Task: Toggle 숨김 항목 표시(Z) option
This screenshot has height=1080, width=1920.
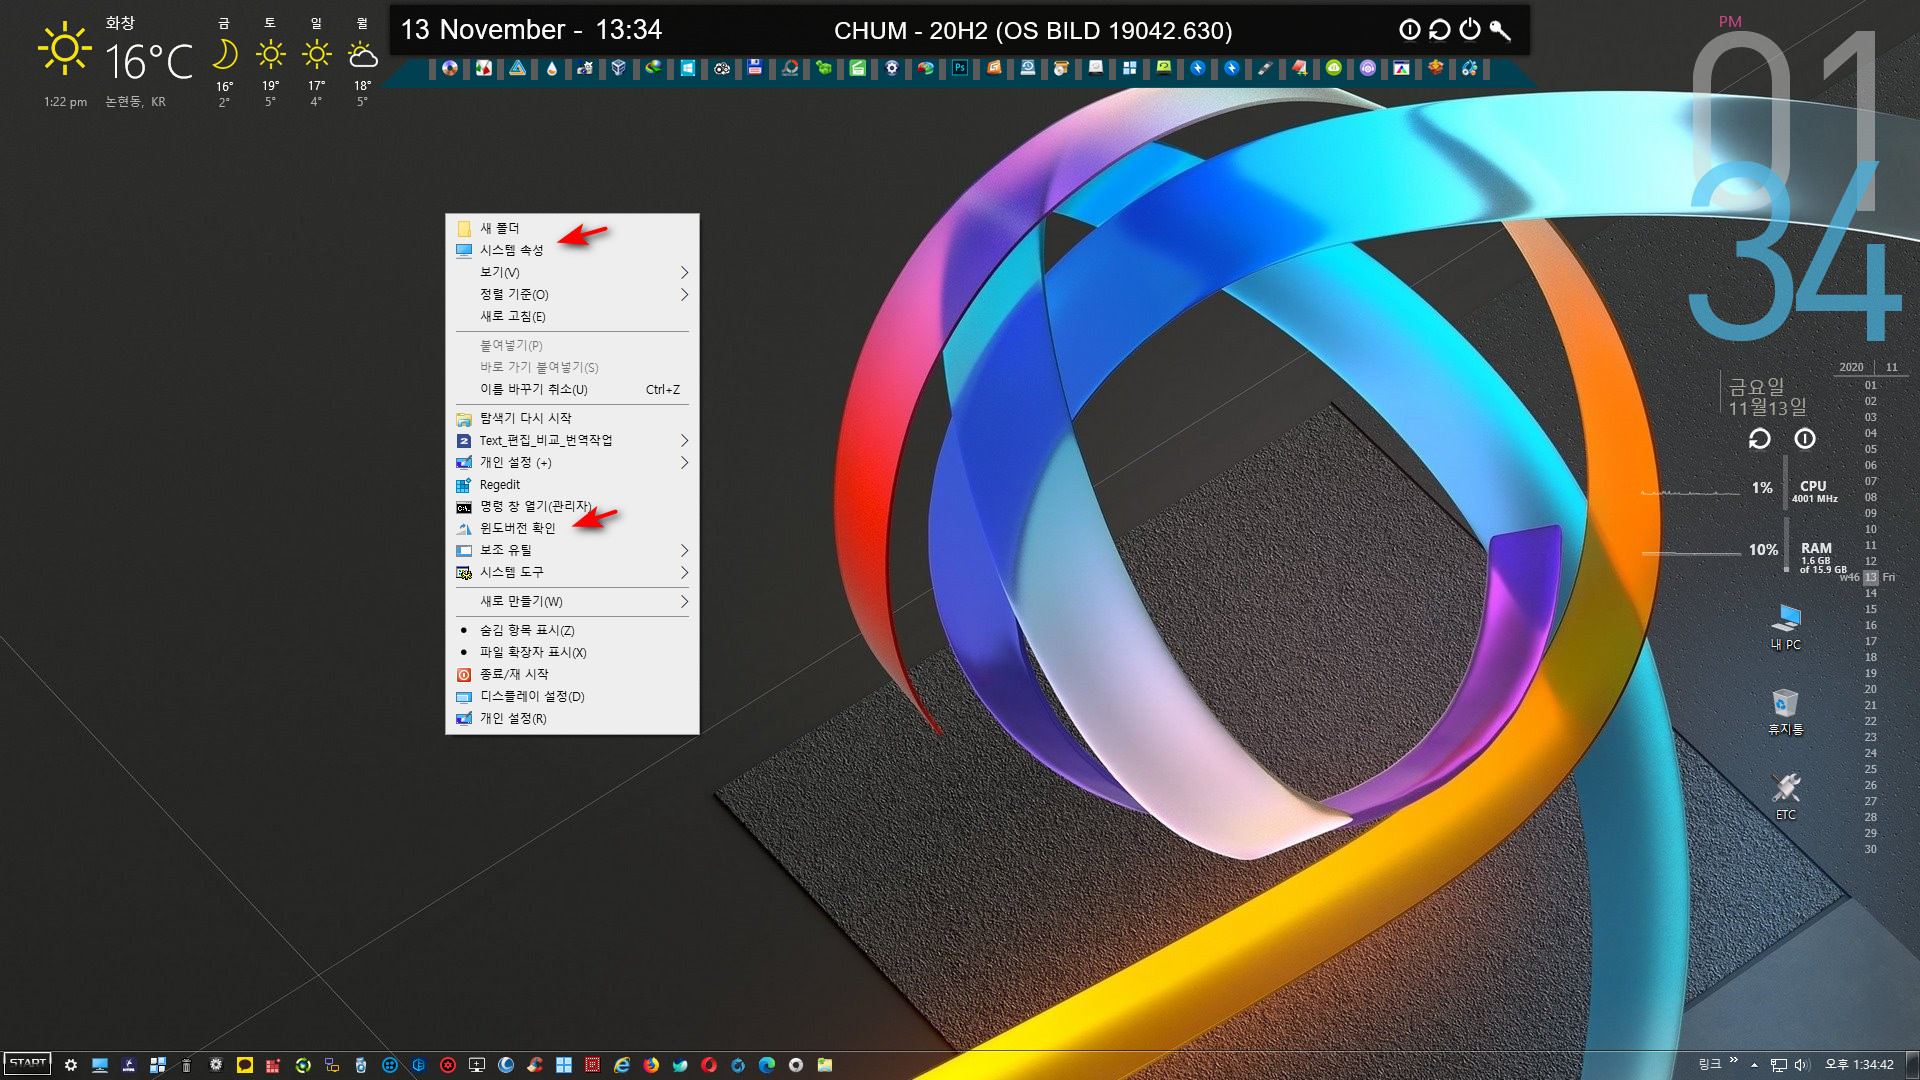Action: coord(572,630)
